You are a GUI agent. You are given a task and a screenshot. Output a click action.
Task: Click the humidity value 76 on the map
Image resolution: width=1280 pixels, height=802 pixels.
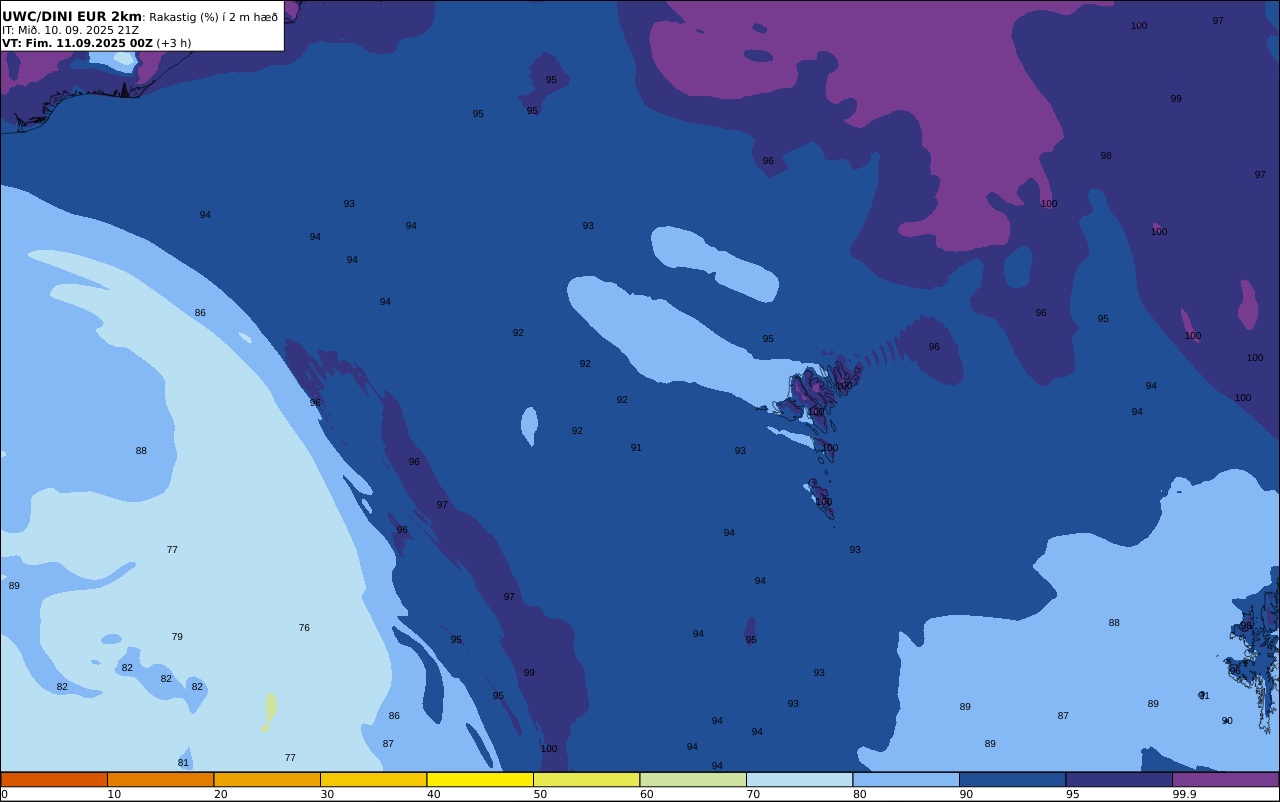coord(304,628)
